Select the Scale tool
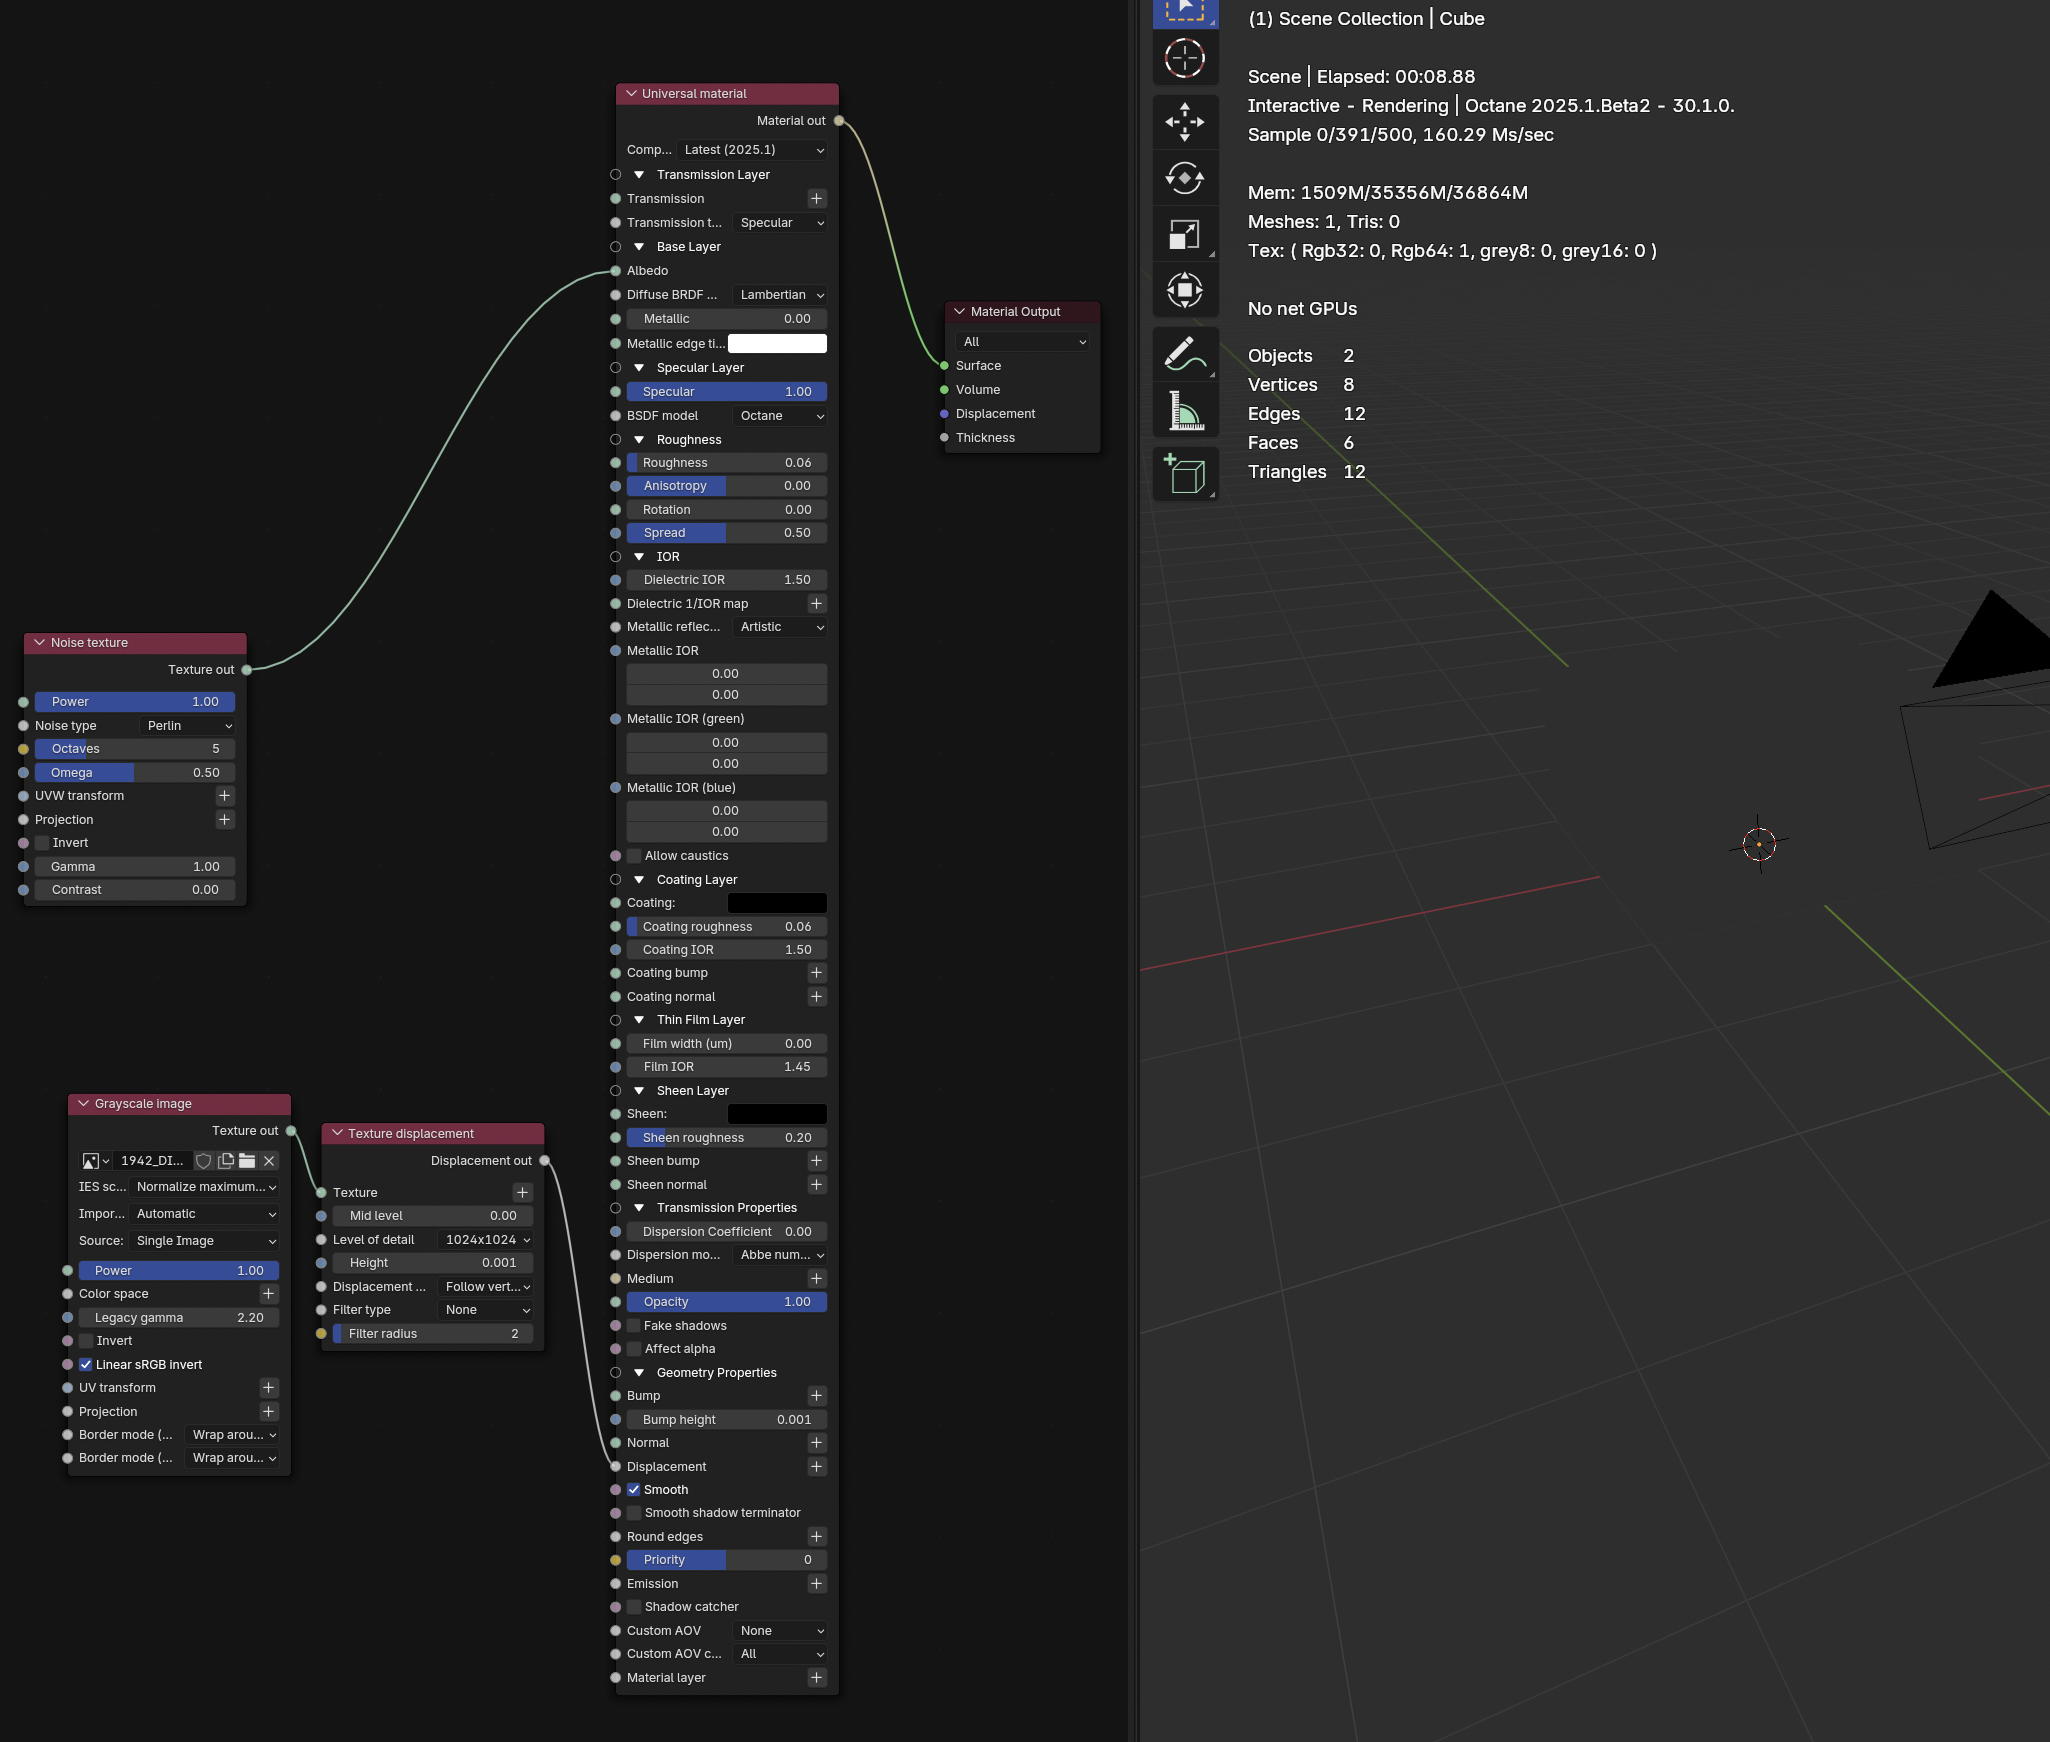 pyautogui.click(x=1185, y=235)
